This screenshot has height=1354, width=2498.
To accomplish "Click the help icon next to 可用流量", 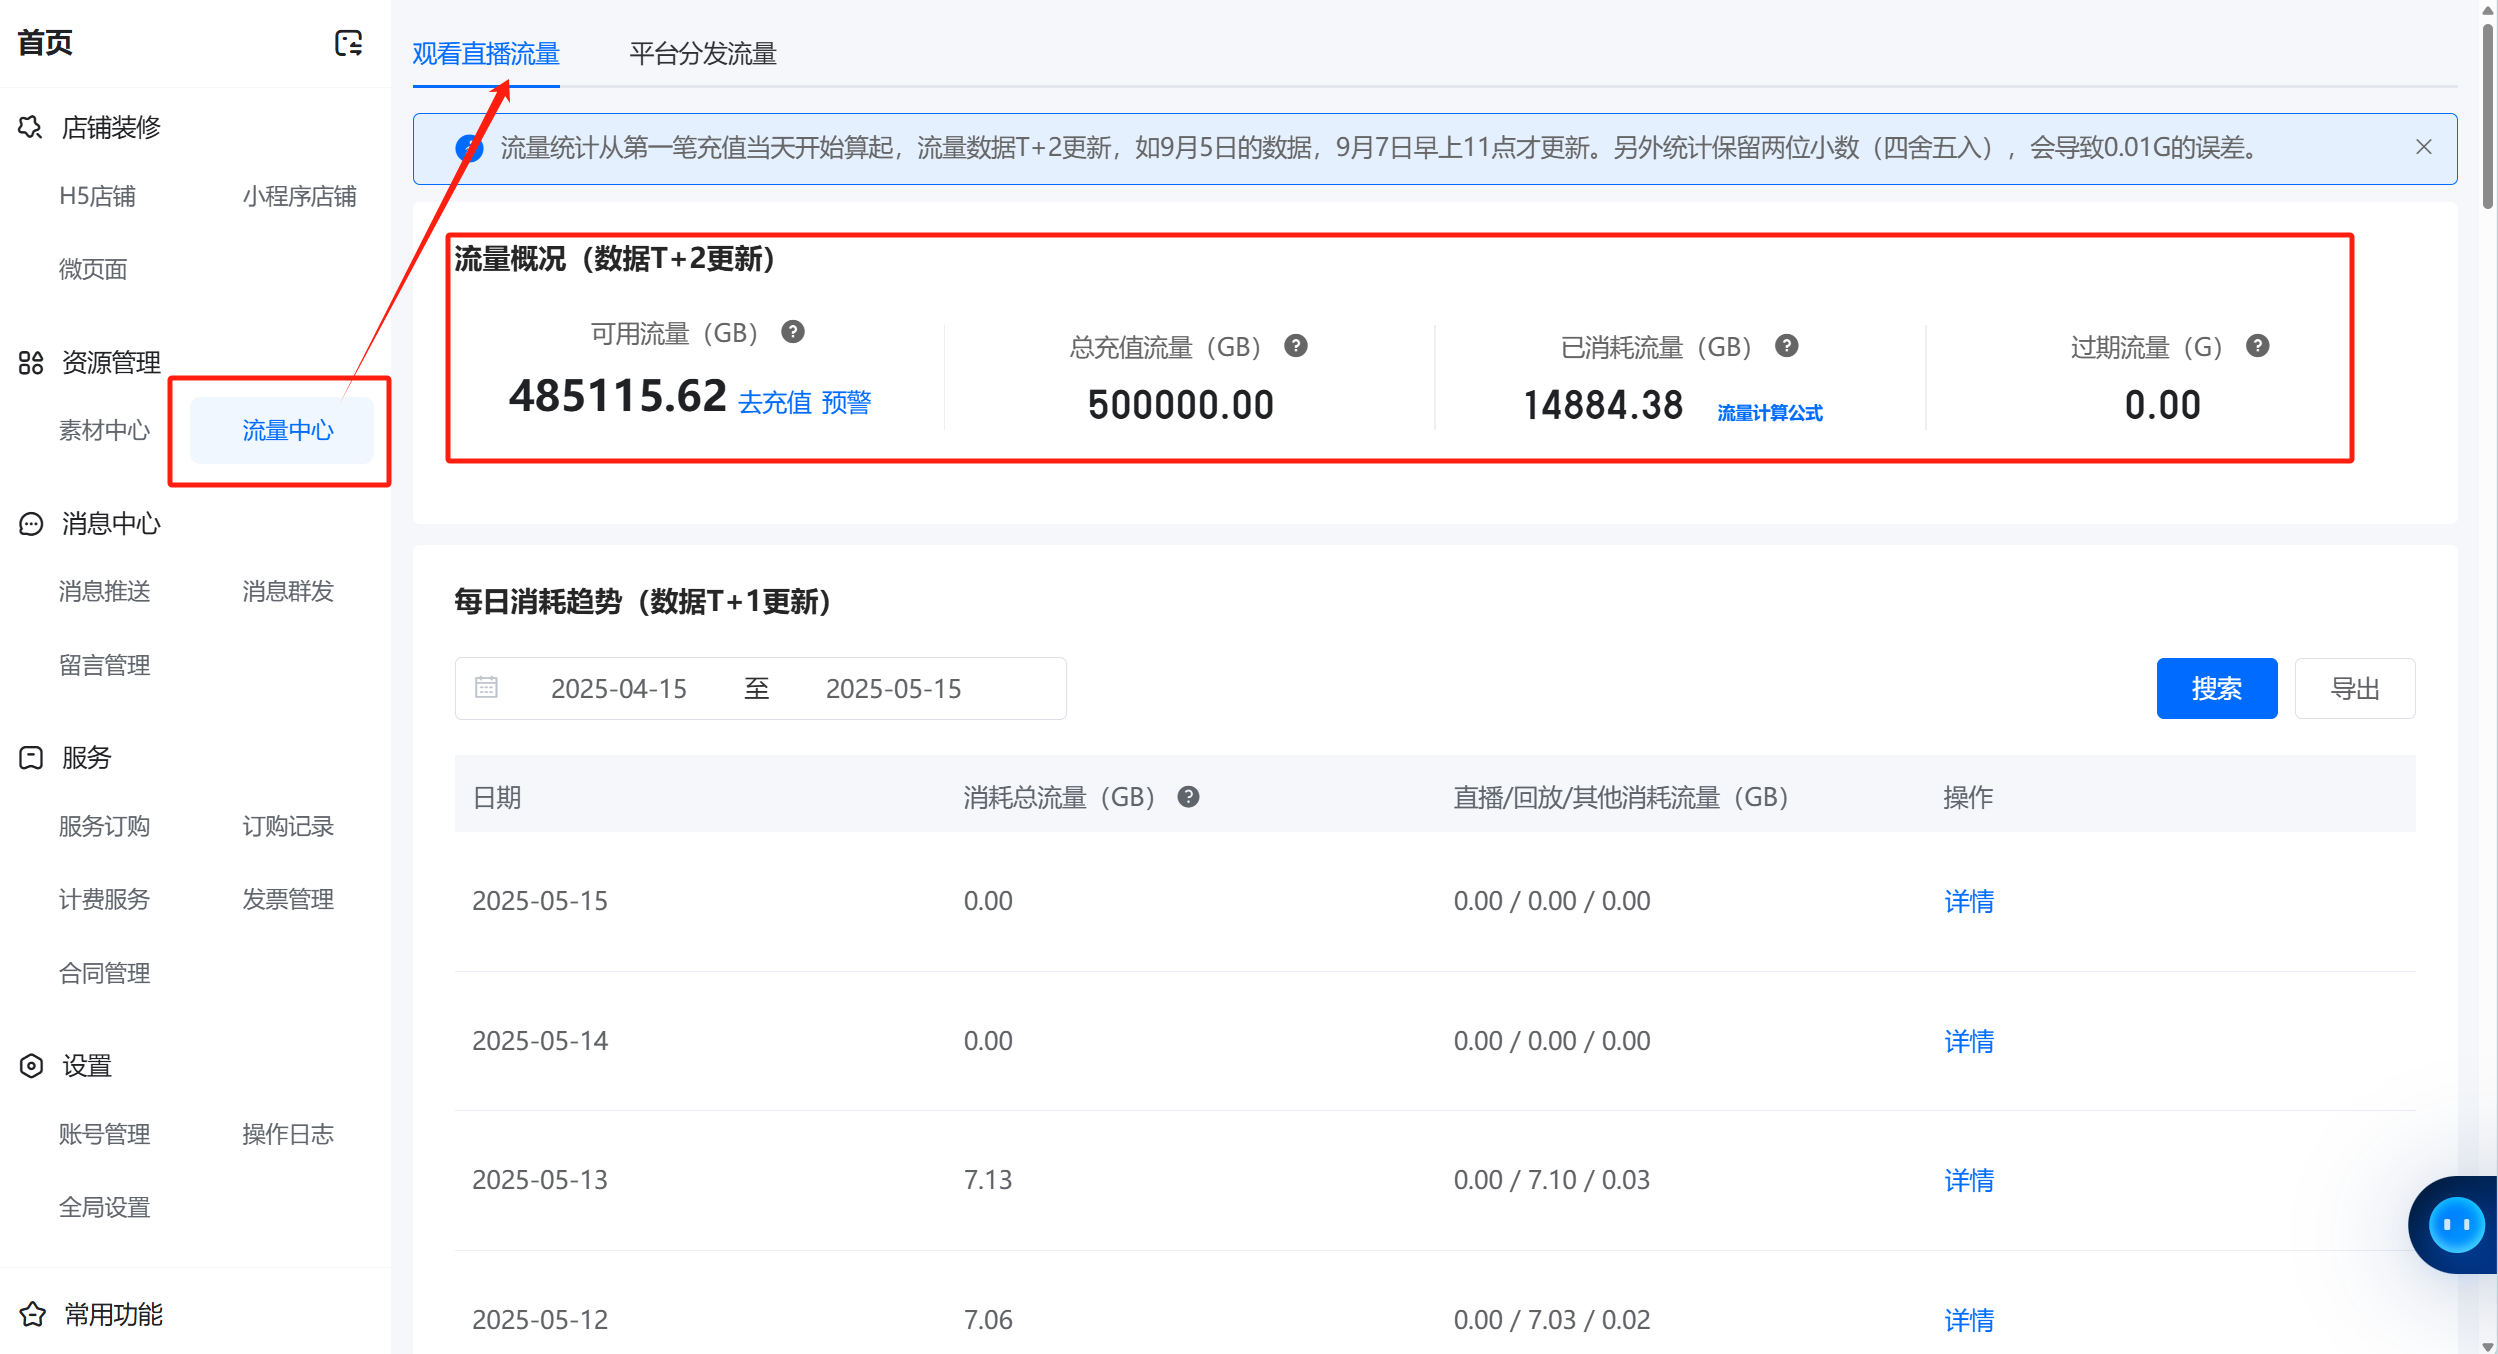I will pyautogui.click(x=793, y=332).
